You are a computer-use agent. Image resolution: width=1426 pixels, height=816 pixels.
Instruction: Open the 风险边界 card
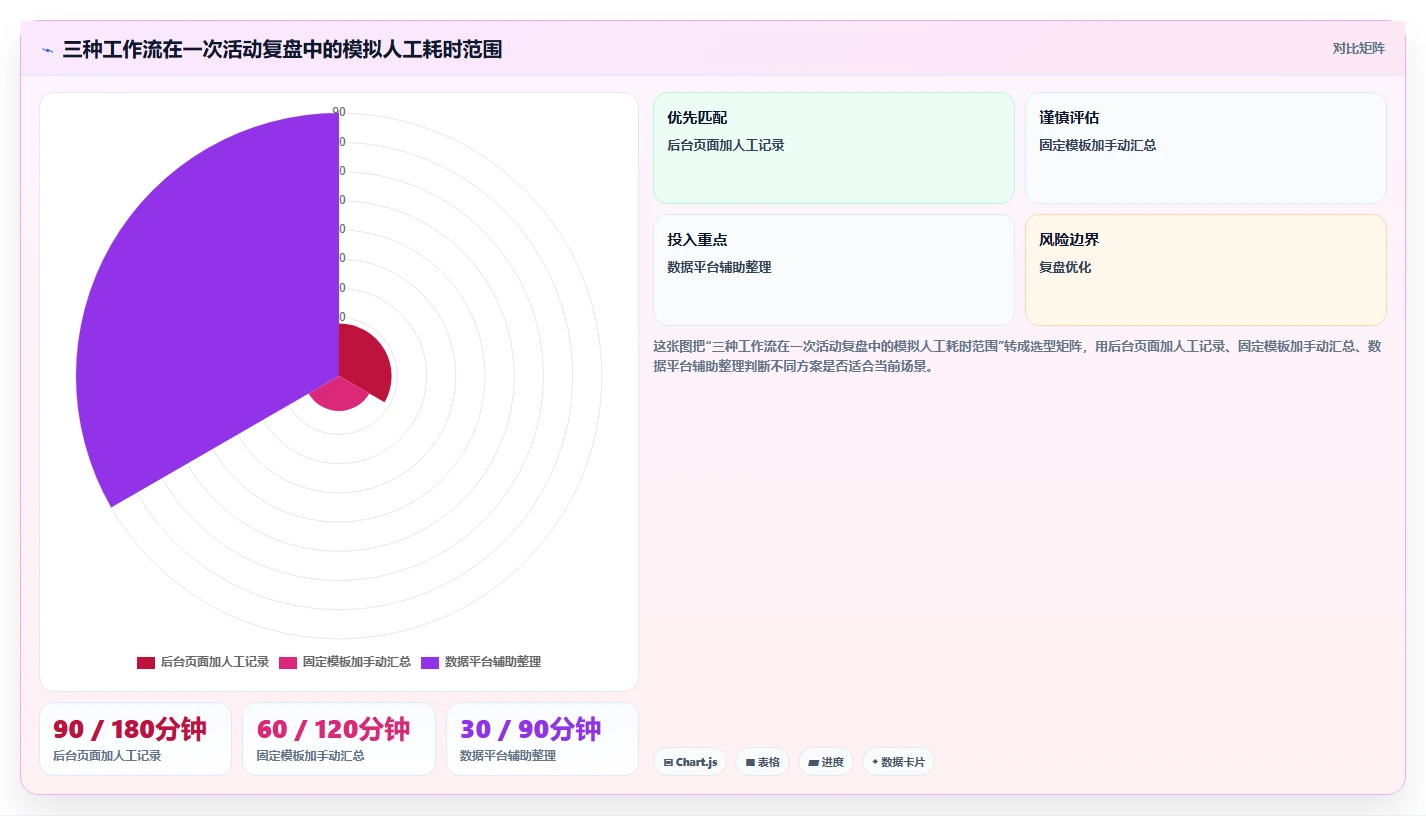coord(1205,270)
